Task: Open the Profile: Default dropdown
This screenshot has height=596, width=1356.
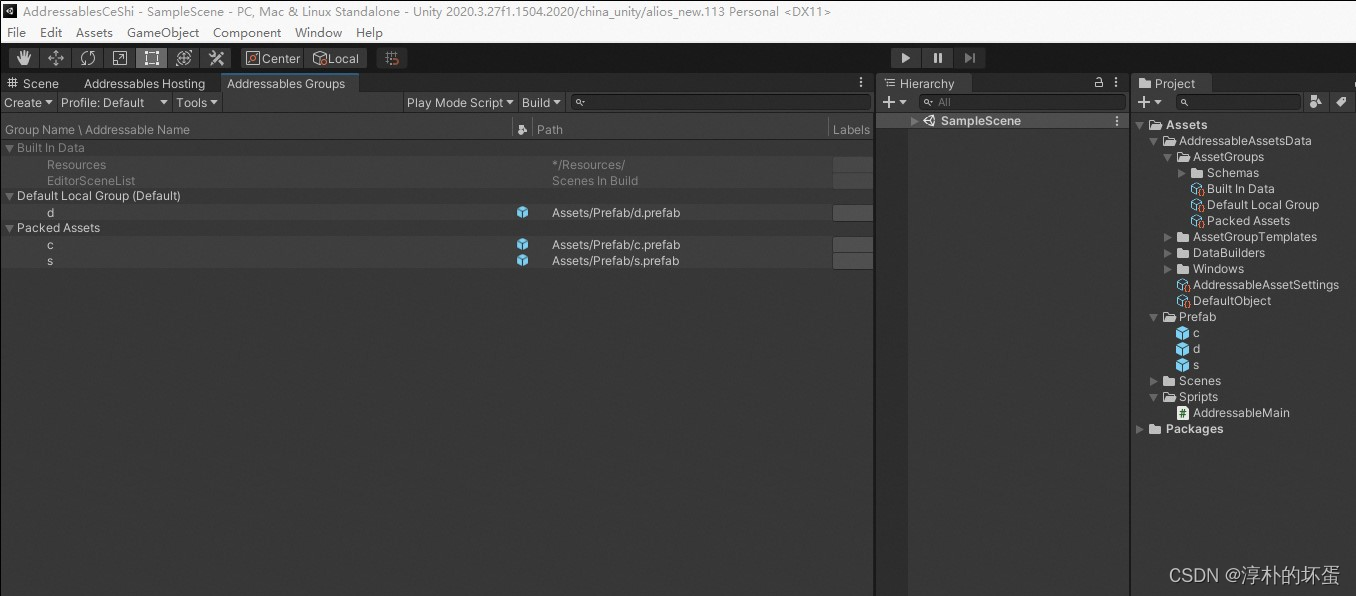Action: tap(114, 102)
